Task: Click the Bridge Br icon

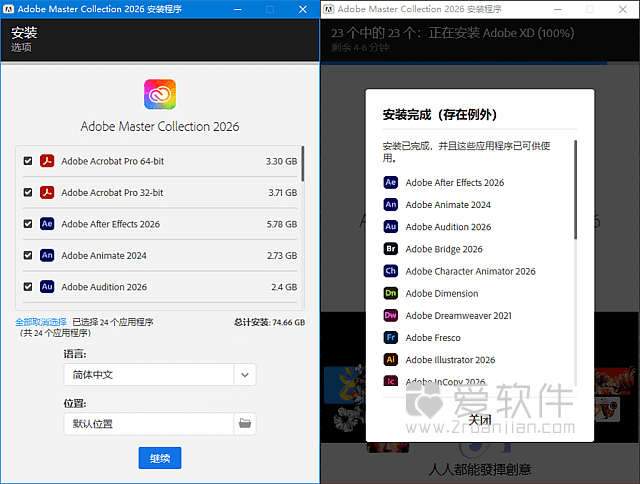Action: click(391, 249)
